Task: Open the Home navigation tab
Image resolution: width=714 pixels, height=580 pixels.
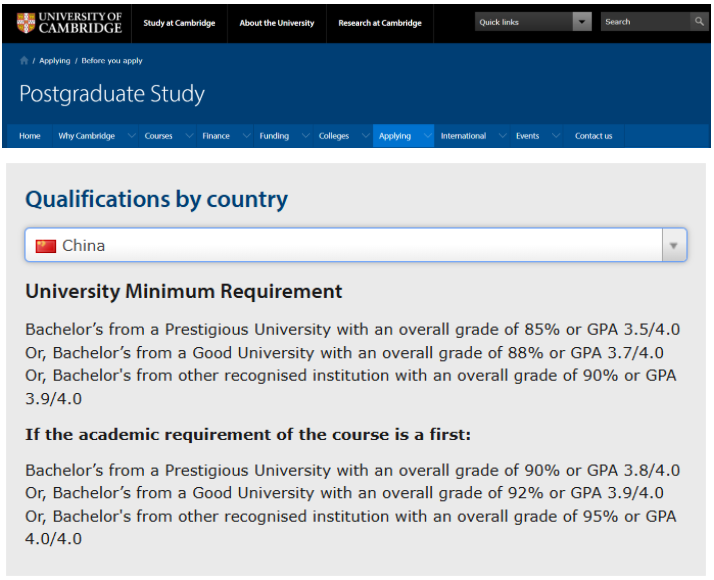Action: click(30, 136)
